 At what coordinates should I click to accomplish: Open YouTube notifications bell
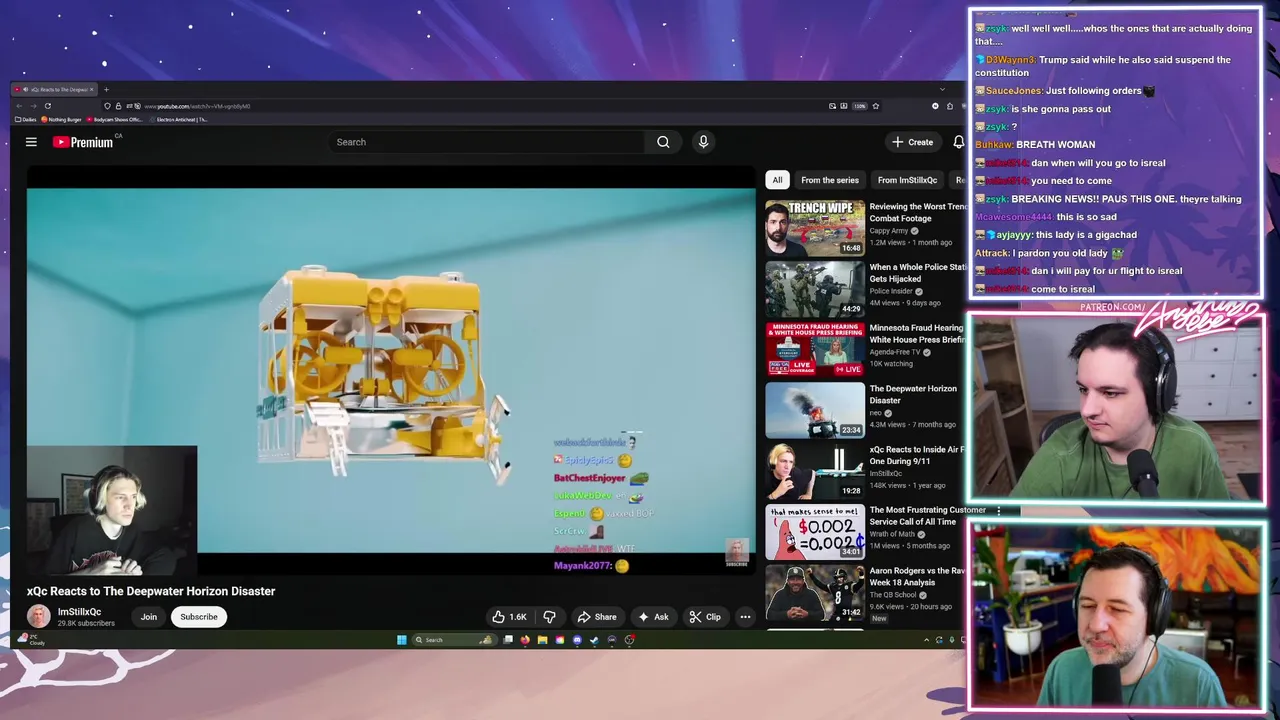point(959,142)
